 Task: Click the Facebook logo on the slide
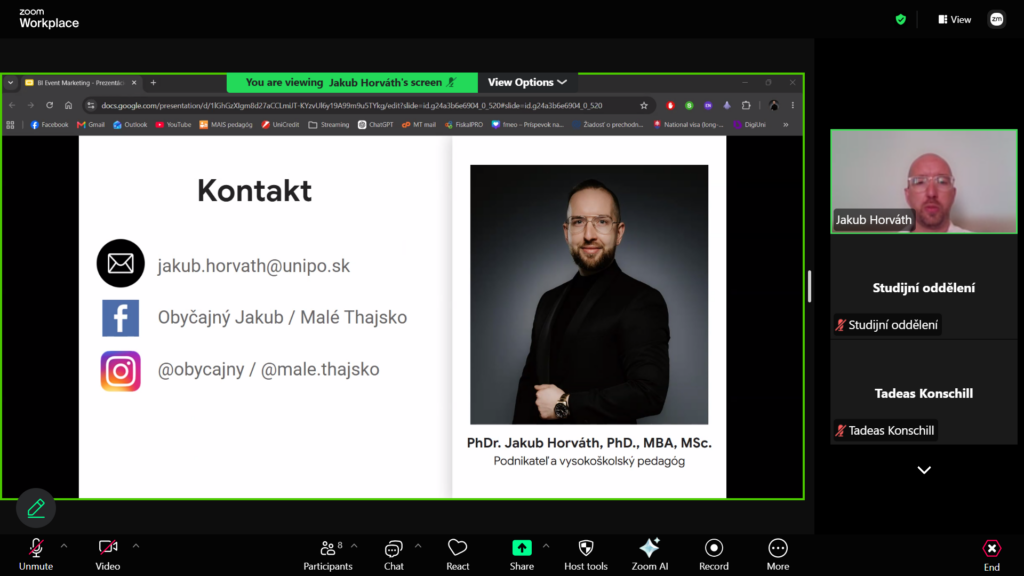[x=121, y=318]
